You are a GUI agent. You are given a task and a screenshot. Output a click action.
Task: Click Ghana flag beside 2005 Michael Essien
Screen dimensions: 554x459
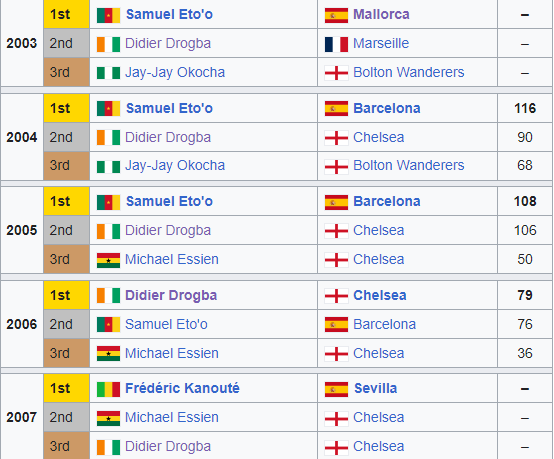(108, 260)
